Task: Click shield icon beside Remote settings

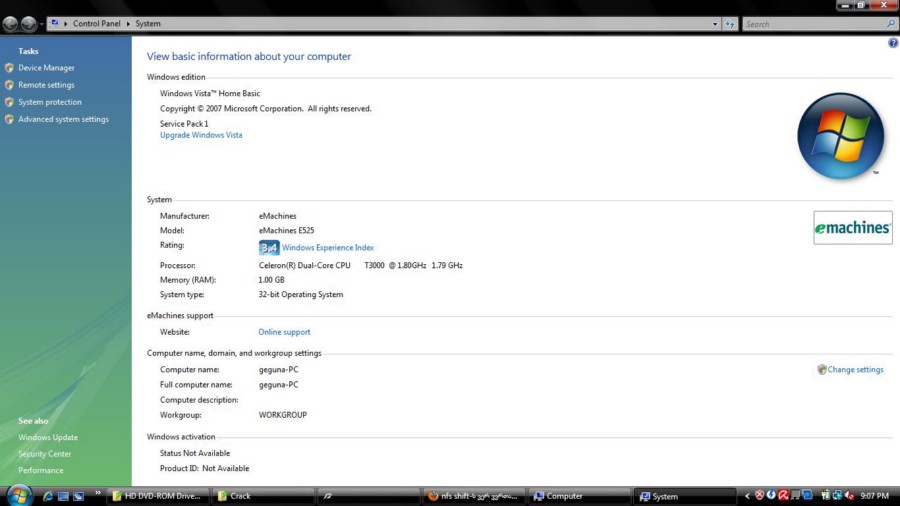Action: tap(9, 85)
